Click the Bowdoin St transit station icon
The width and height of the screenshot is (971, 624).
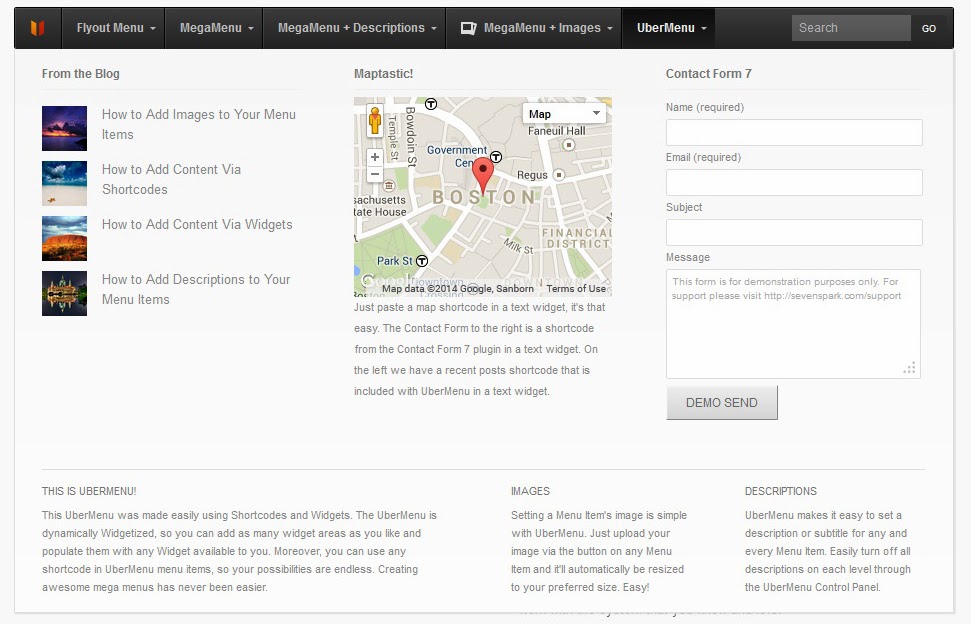[431, 104]
